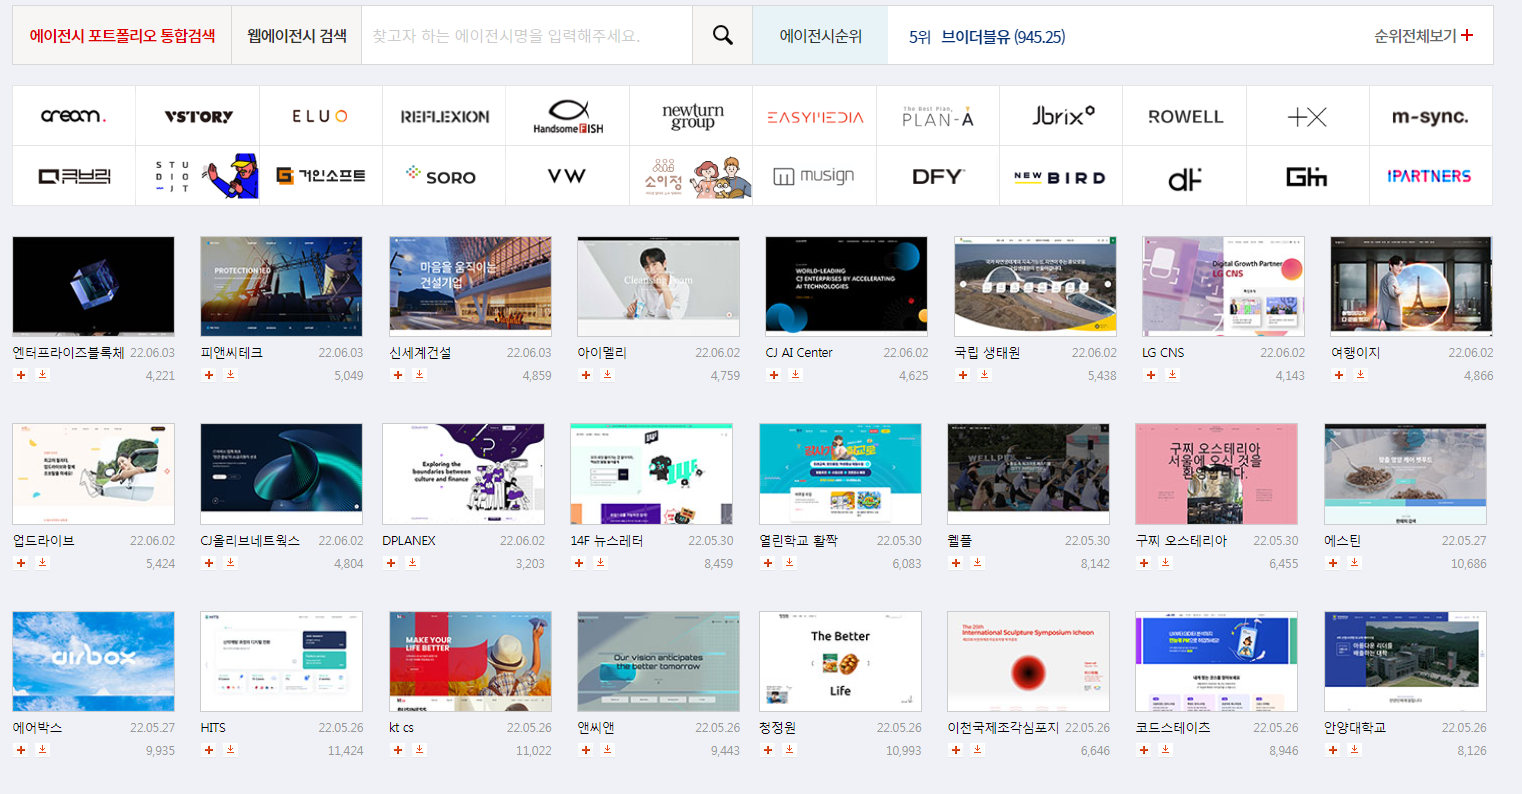Viewport: 1522px width, 794px height.
Task: Open the PLAN-A agency logo
Action: [x=938, y=116]
